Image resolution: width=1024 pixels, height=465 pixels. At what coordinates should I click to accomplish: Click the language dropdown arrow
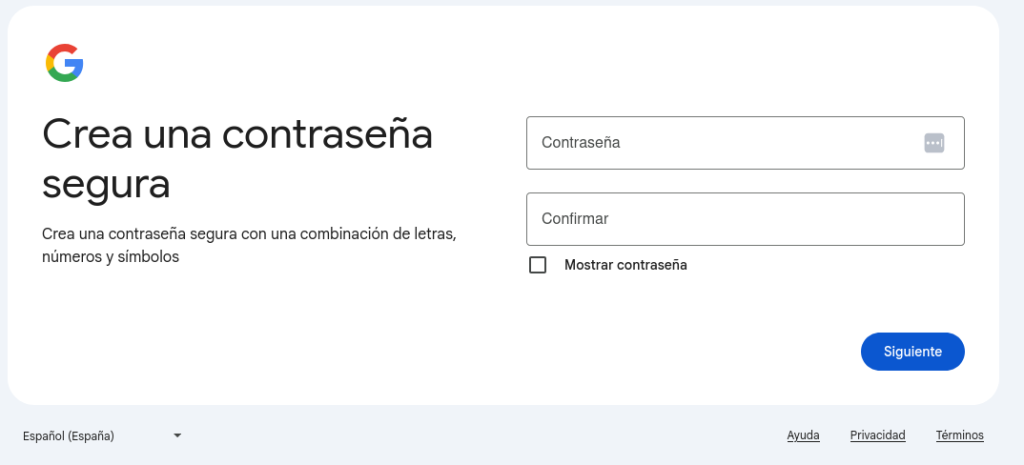(x=177, y=436)
